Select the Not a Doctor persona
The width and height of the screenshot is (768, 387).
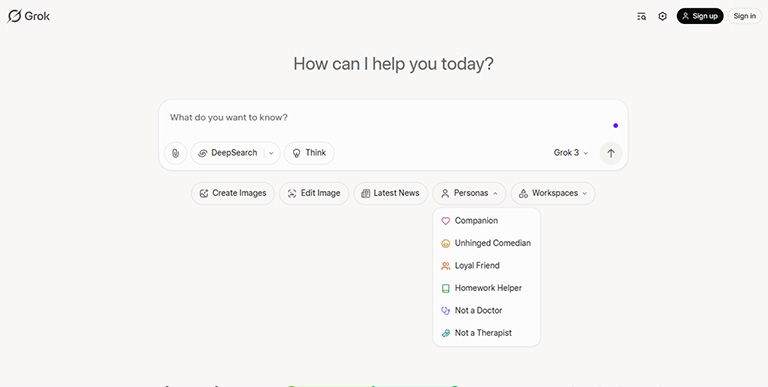[486, 311]
